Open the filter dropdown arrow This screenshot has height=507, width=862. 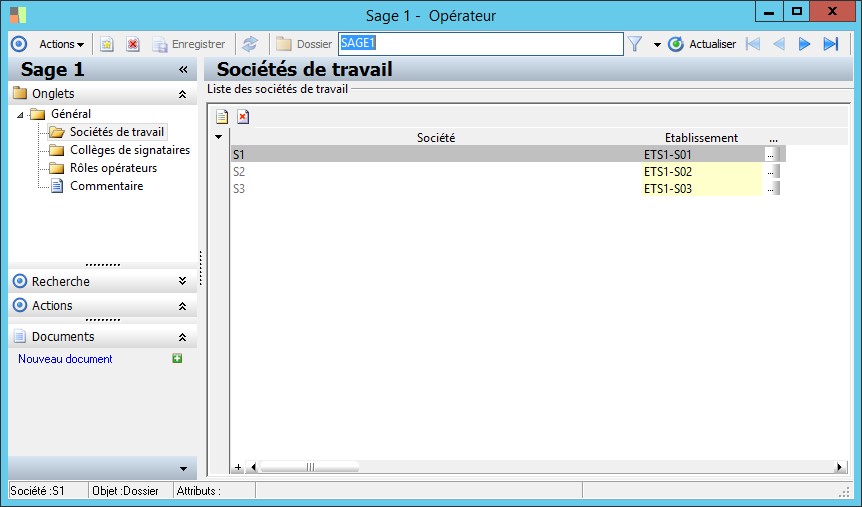point(657,45)
